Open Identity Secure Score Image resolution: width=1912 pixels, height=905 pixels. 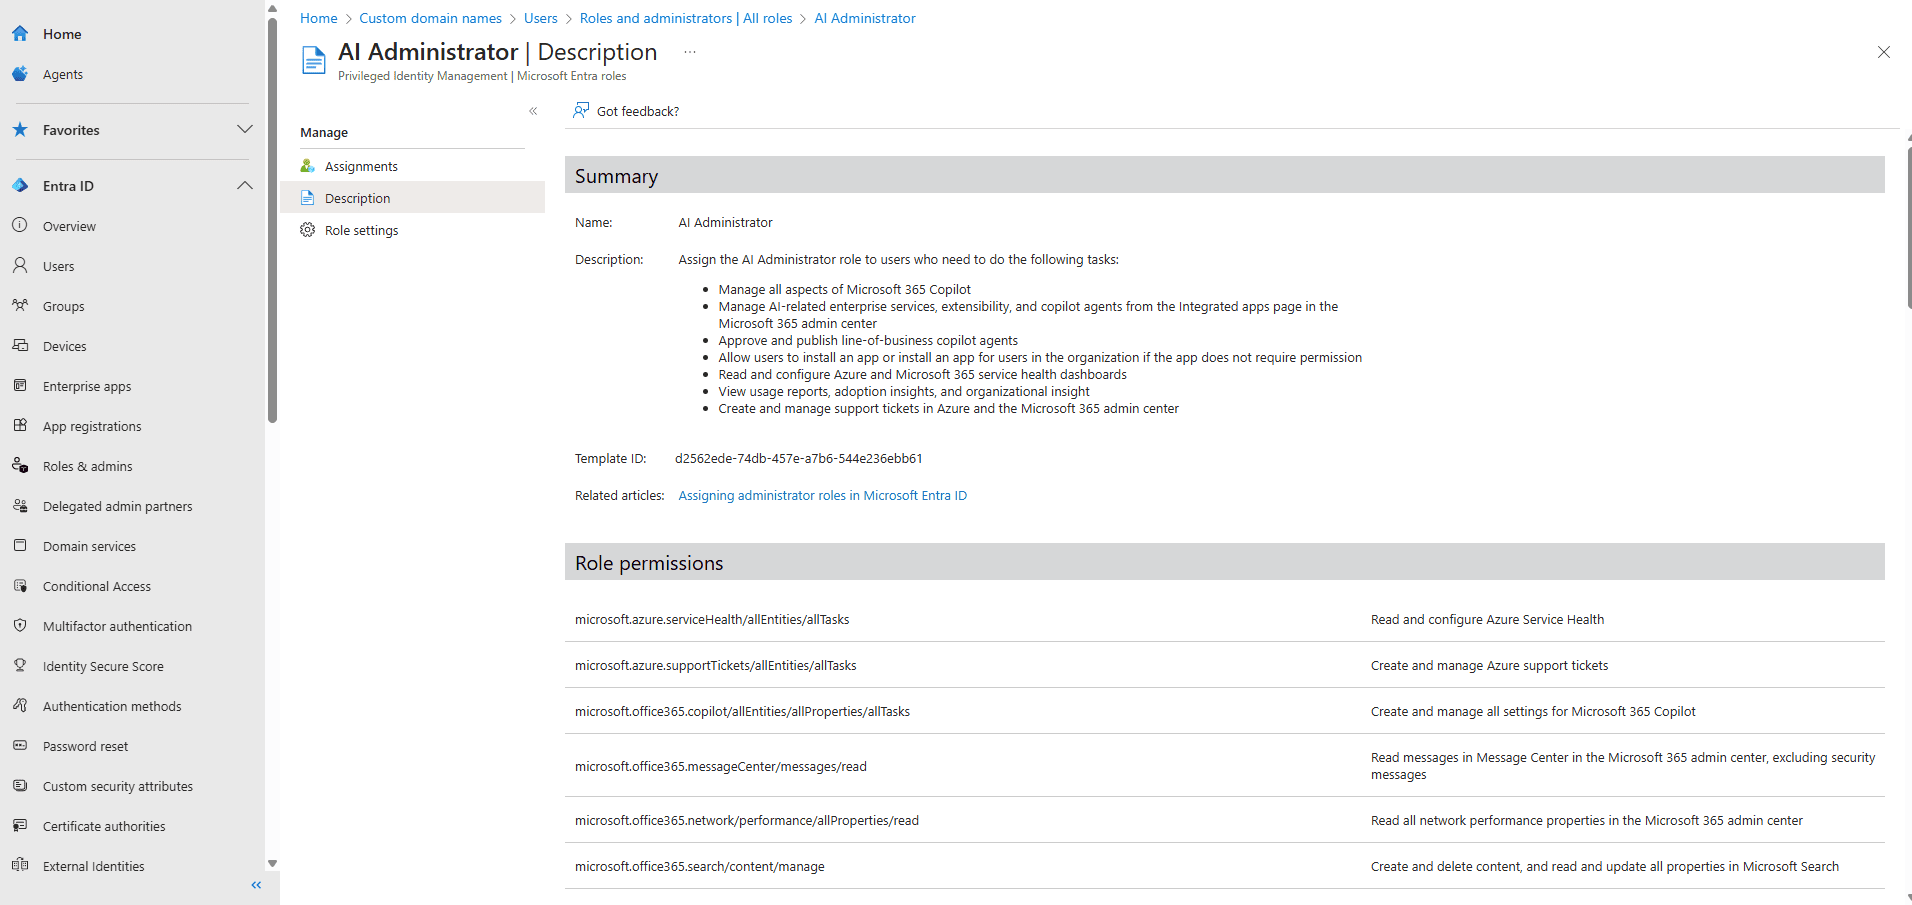tap(102, 665)
